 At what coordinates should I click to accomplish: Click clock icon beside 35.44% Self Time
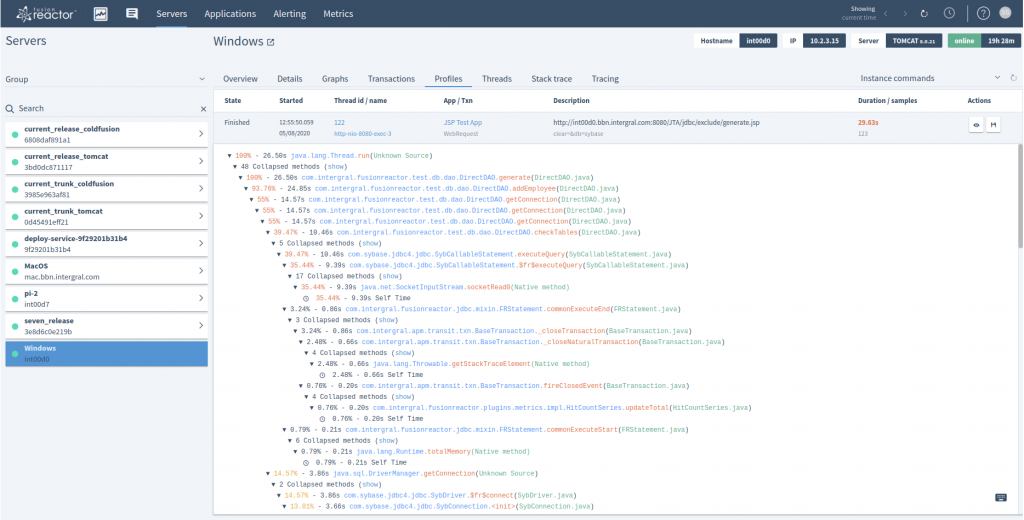click(306, 299)
